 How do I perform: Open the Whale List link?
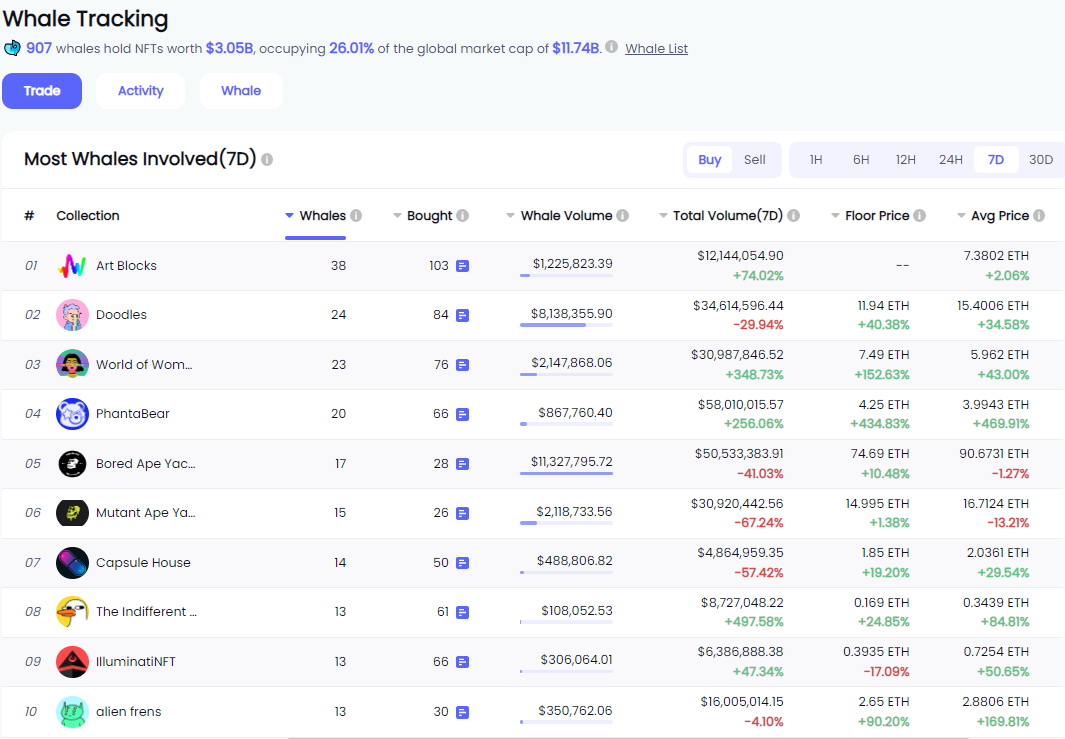tap(656, 48)
